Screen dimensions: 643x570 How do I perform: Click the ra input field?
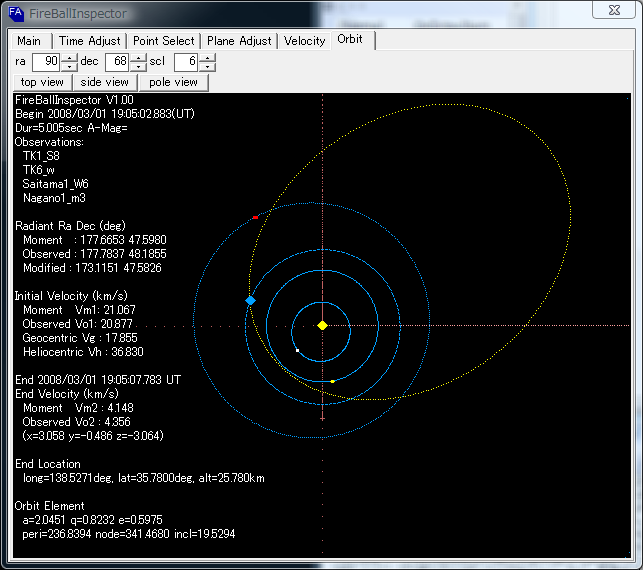[46, 63]
